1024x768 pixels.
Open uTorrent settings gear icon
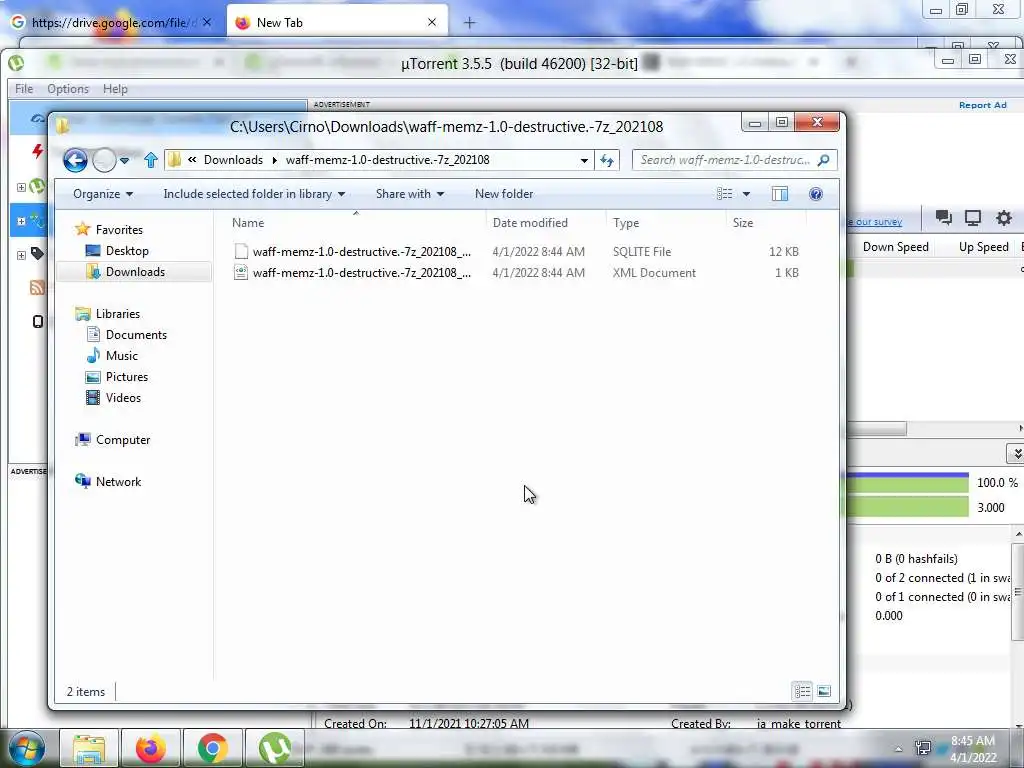point(1004,217)
